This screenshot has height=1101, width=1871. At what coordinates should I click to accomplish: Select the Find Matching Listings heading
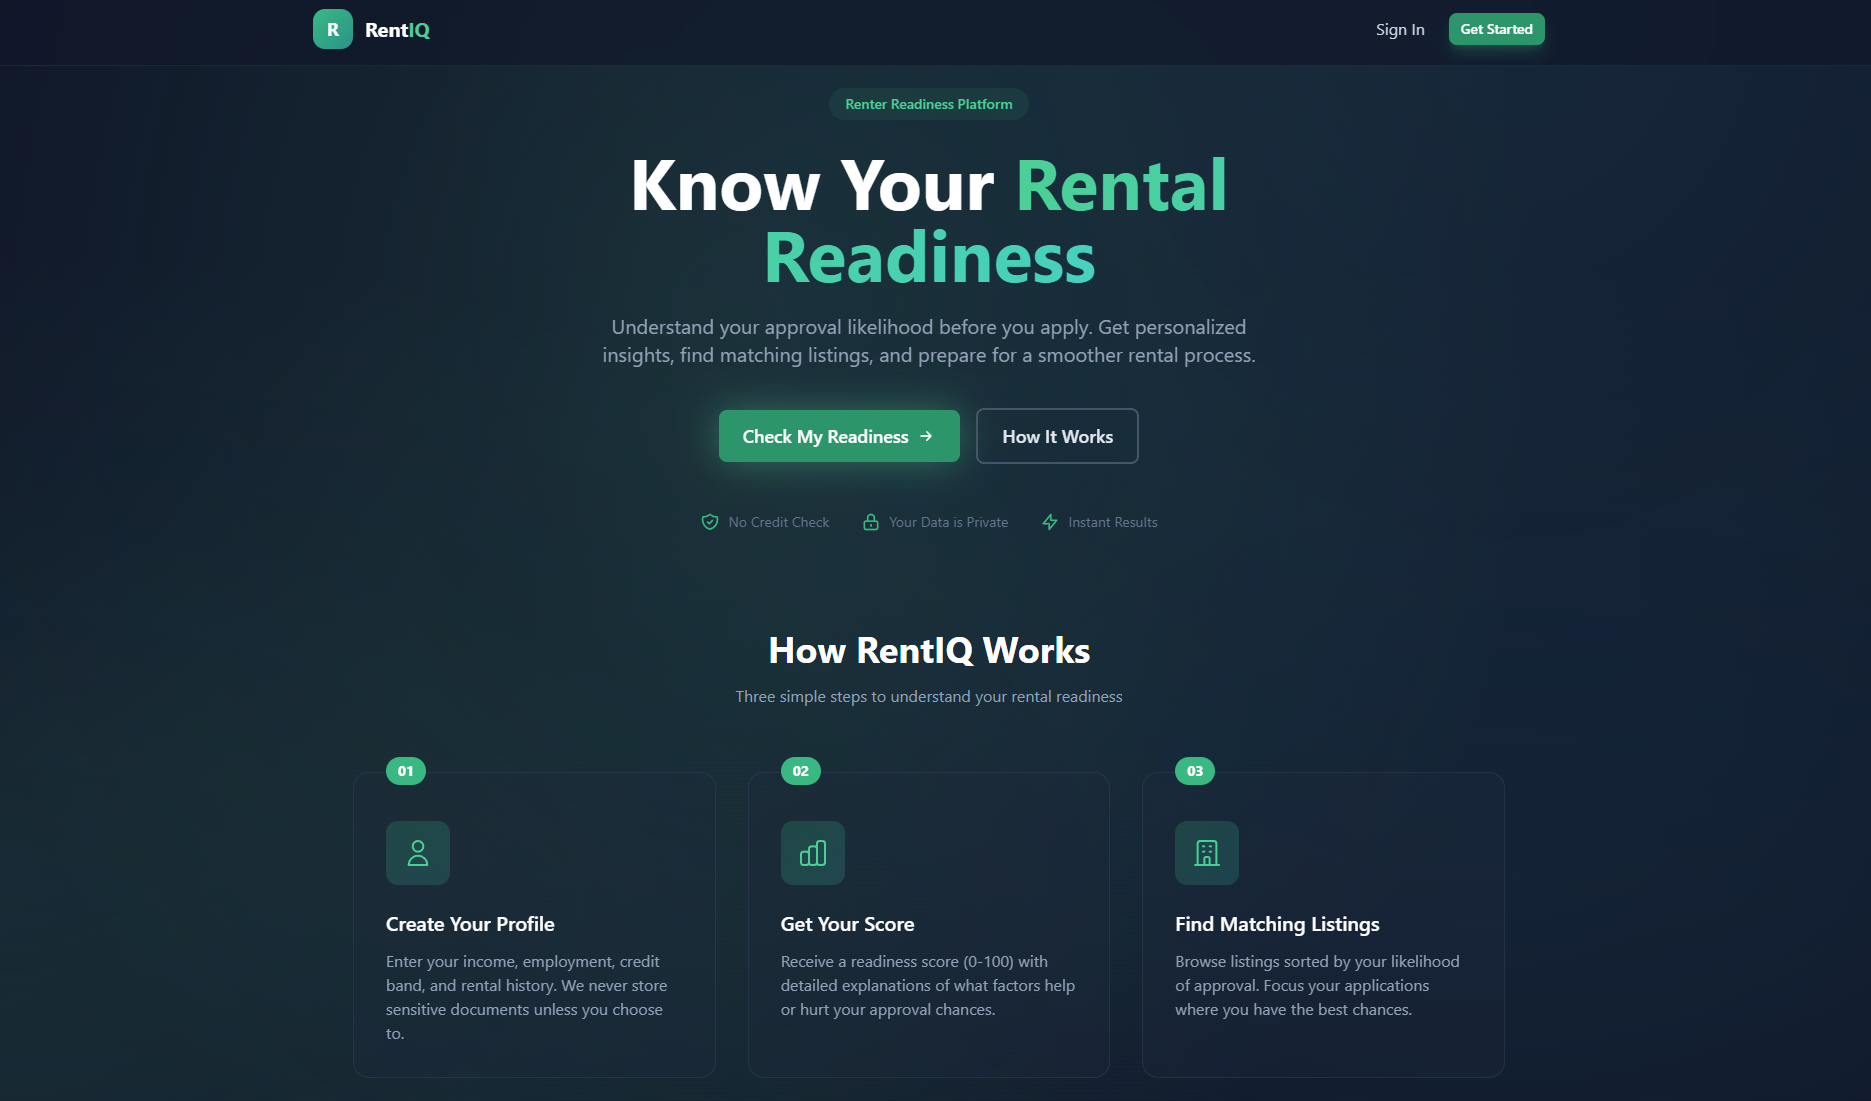[1277, 924]
